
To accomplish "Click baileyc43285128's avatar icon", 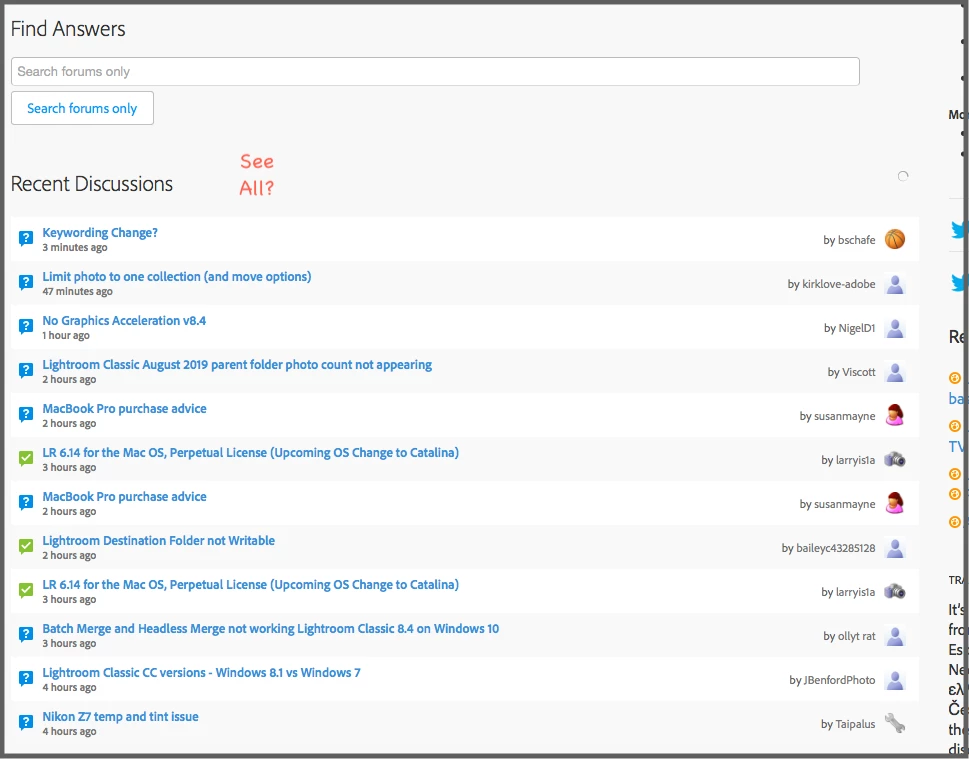I will tap(895, 548).
